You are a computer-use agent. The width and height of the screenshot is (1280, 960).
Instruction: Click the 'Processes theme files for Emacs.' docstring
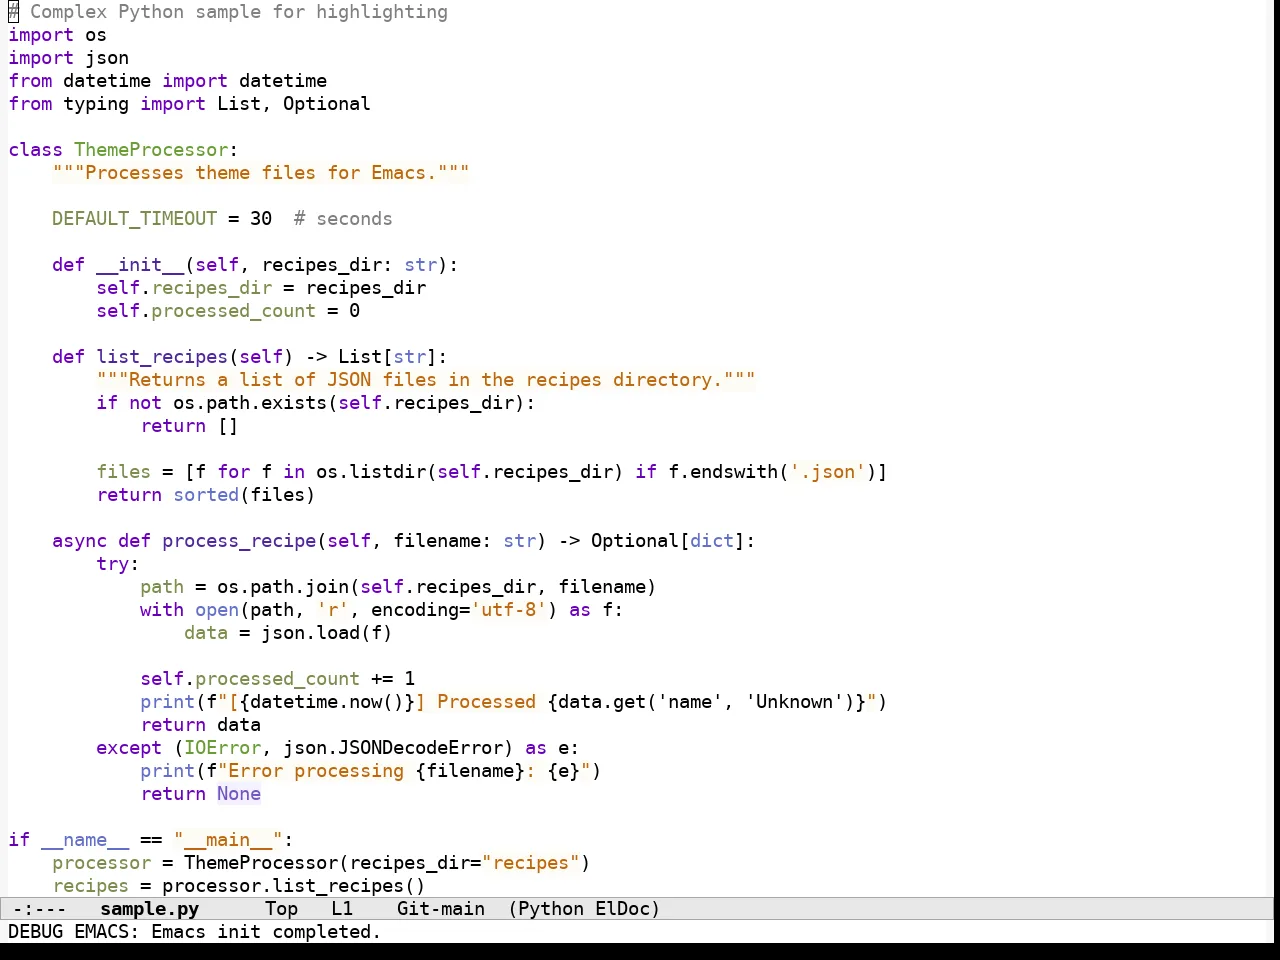coord(261,173)
